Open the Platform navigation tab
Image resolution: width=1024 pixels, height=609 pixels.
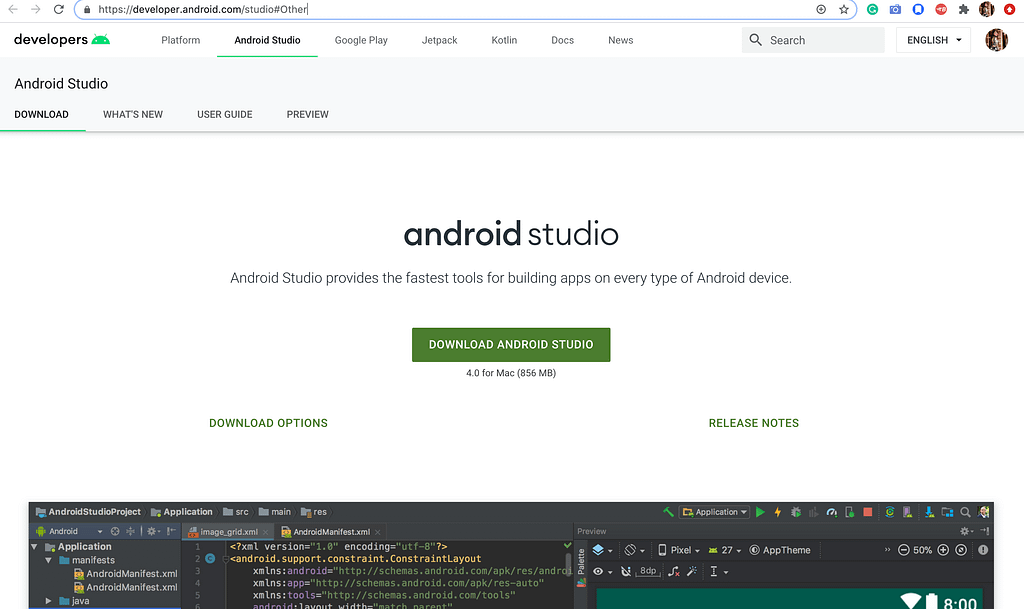pos(181,40)
